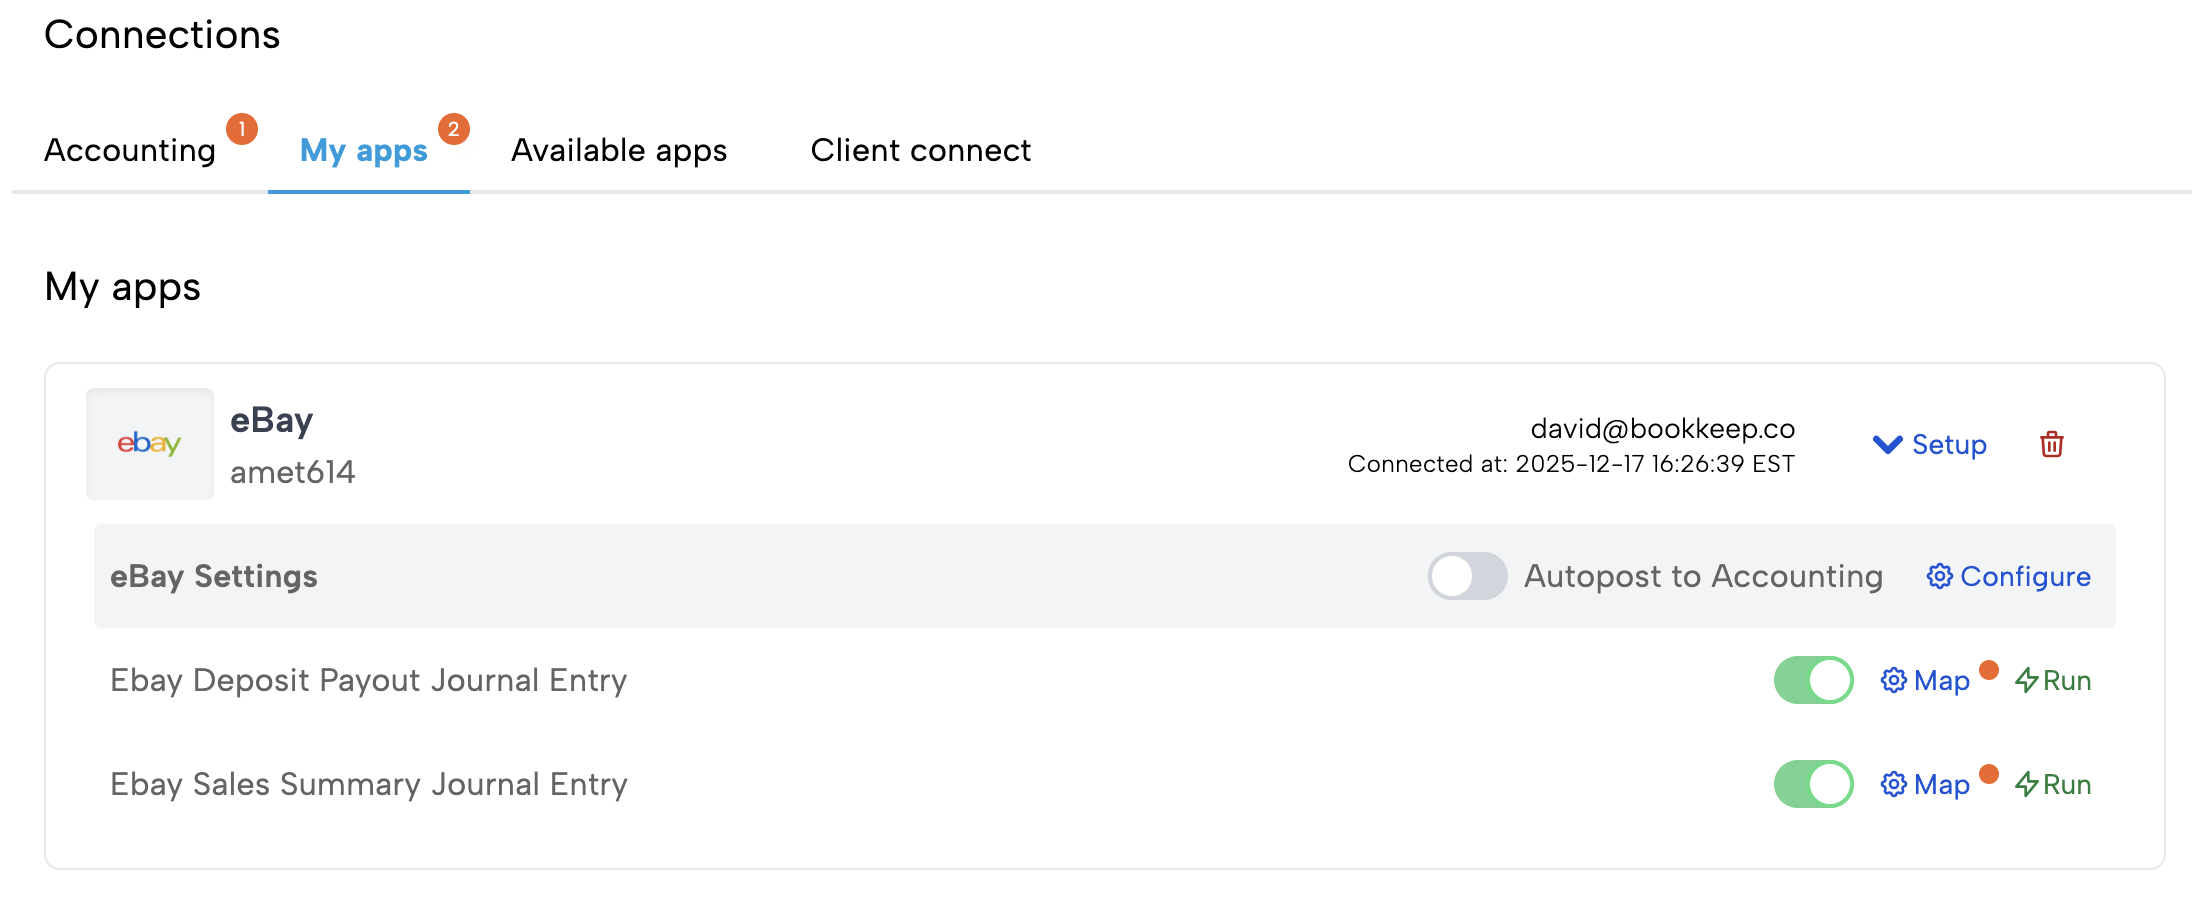This screenshot has height=900, width=2192.
Task: Click lightning Run icon for Deposit Payout entry
Action: tap(2027, 680)
